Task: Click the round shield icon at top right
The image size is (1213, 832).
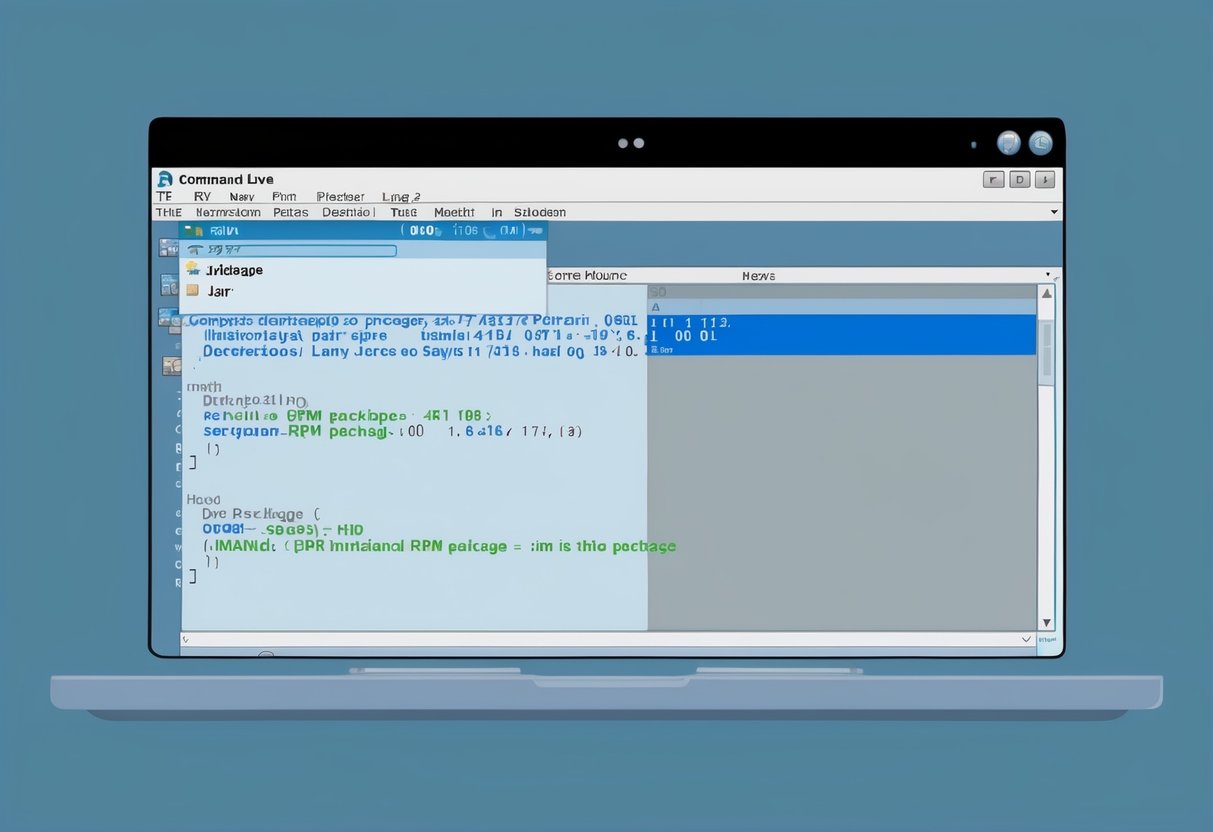Action: [x=1009, y=143]
